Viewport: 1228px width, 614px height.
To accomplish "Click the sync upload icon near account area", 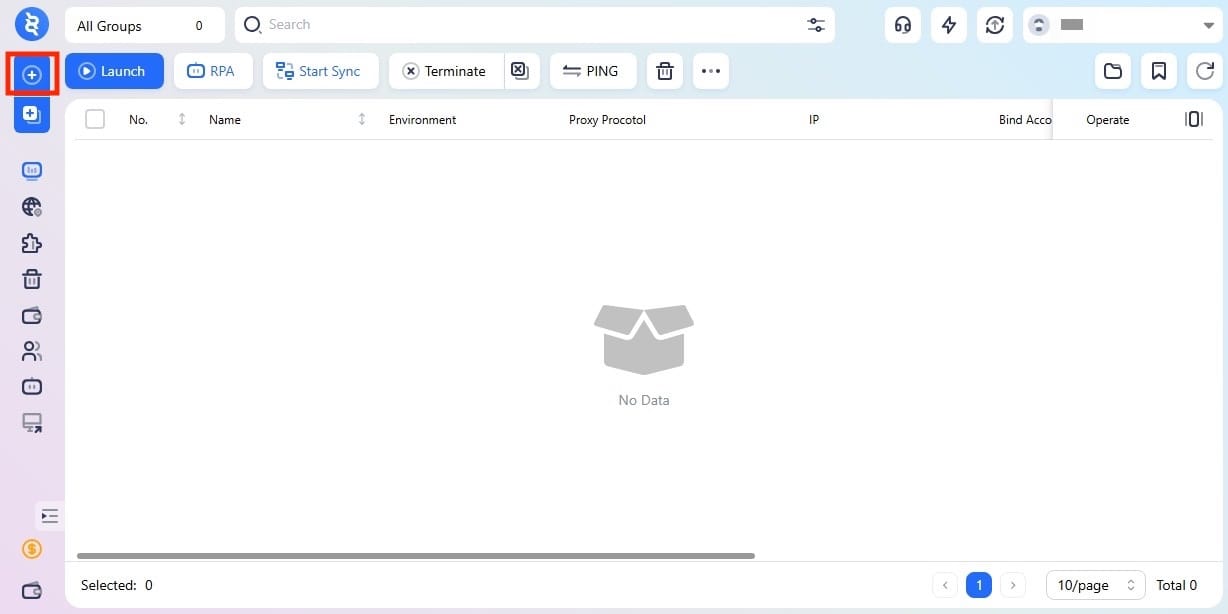I will tap(994, 24).
